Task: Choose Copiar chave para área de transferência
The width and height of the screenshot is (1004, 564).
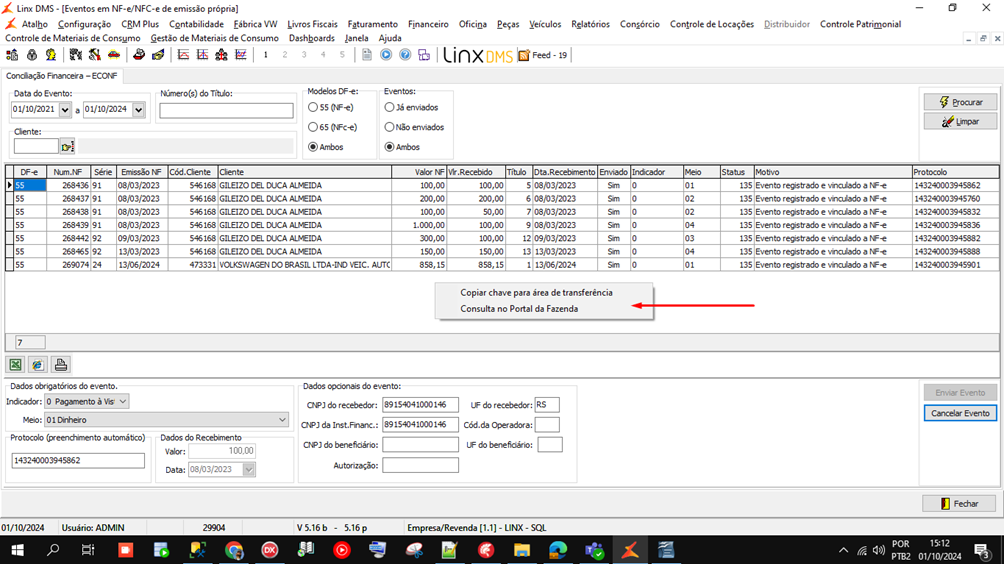Action: tap(536, 293)
